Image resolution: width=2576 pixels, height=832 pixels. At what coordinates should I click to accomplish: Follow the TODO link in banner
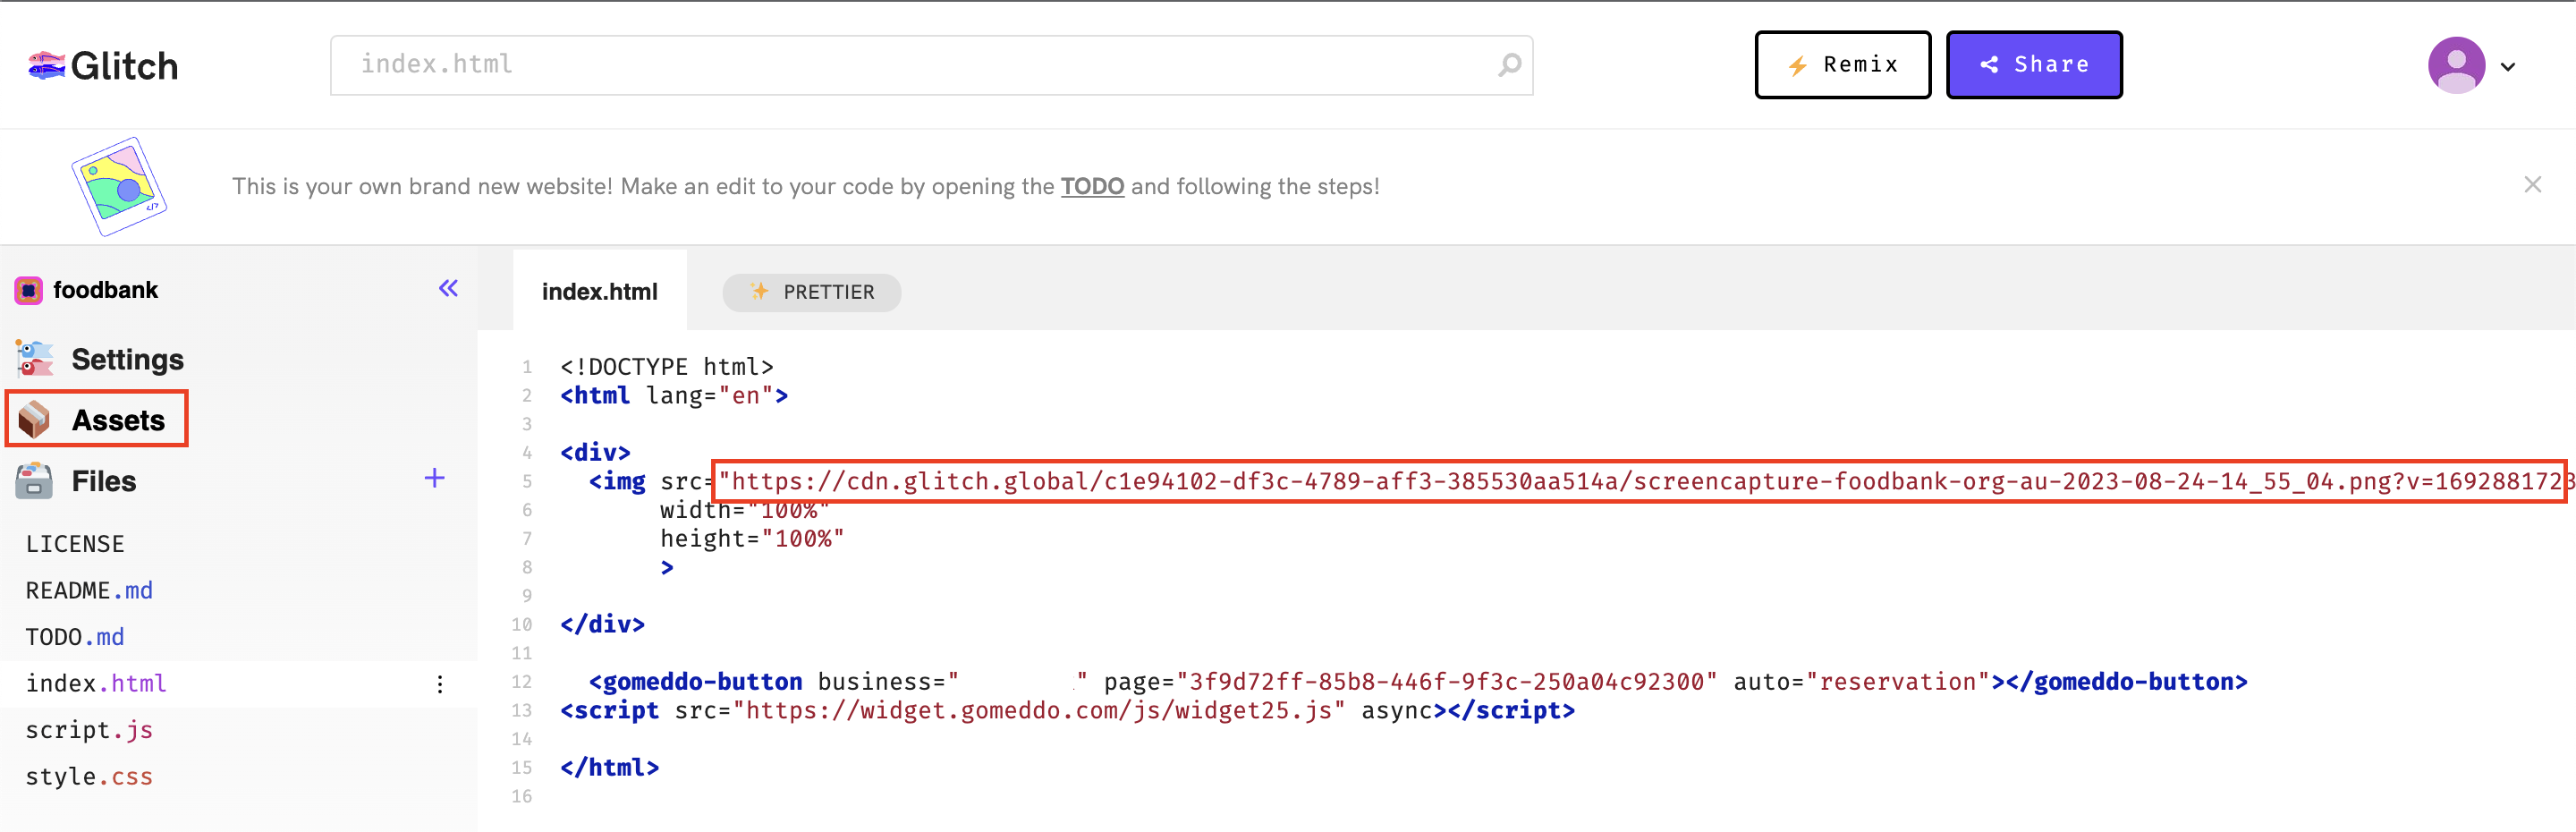1092,187
